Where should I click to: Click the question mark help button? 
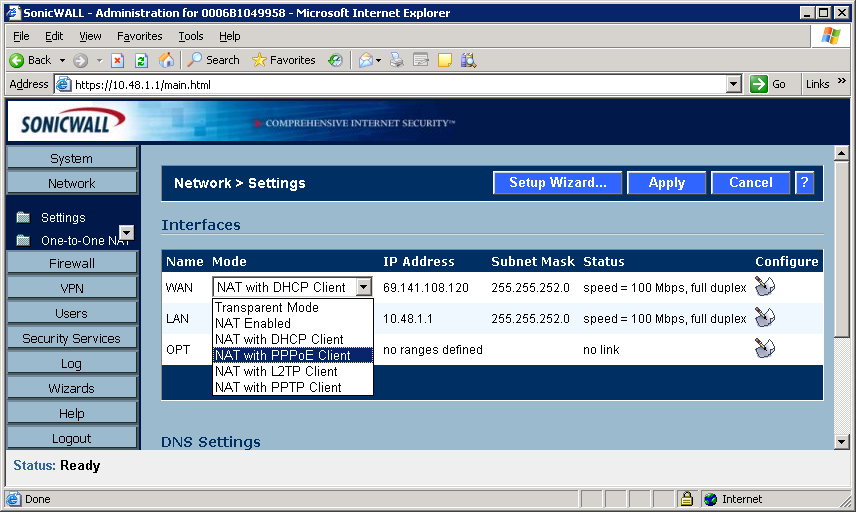click(x=804, y=183)
